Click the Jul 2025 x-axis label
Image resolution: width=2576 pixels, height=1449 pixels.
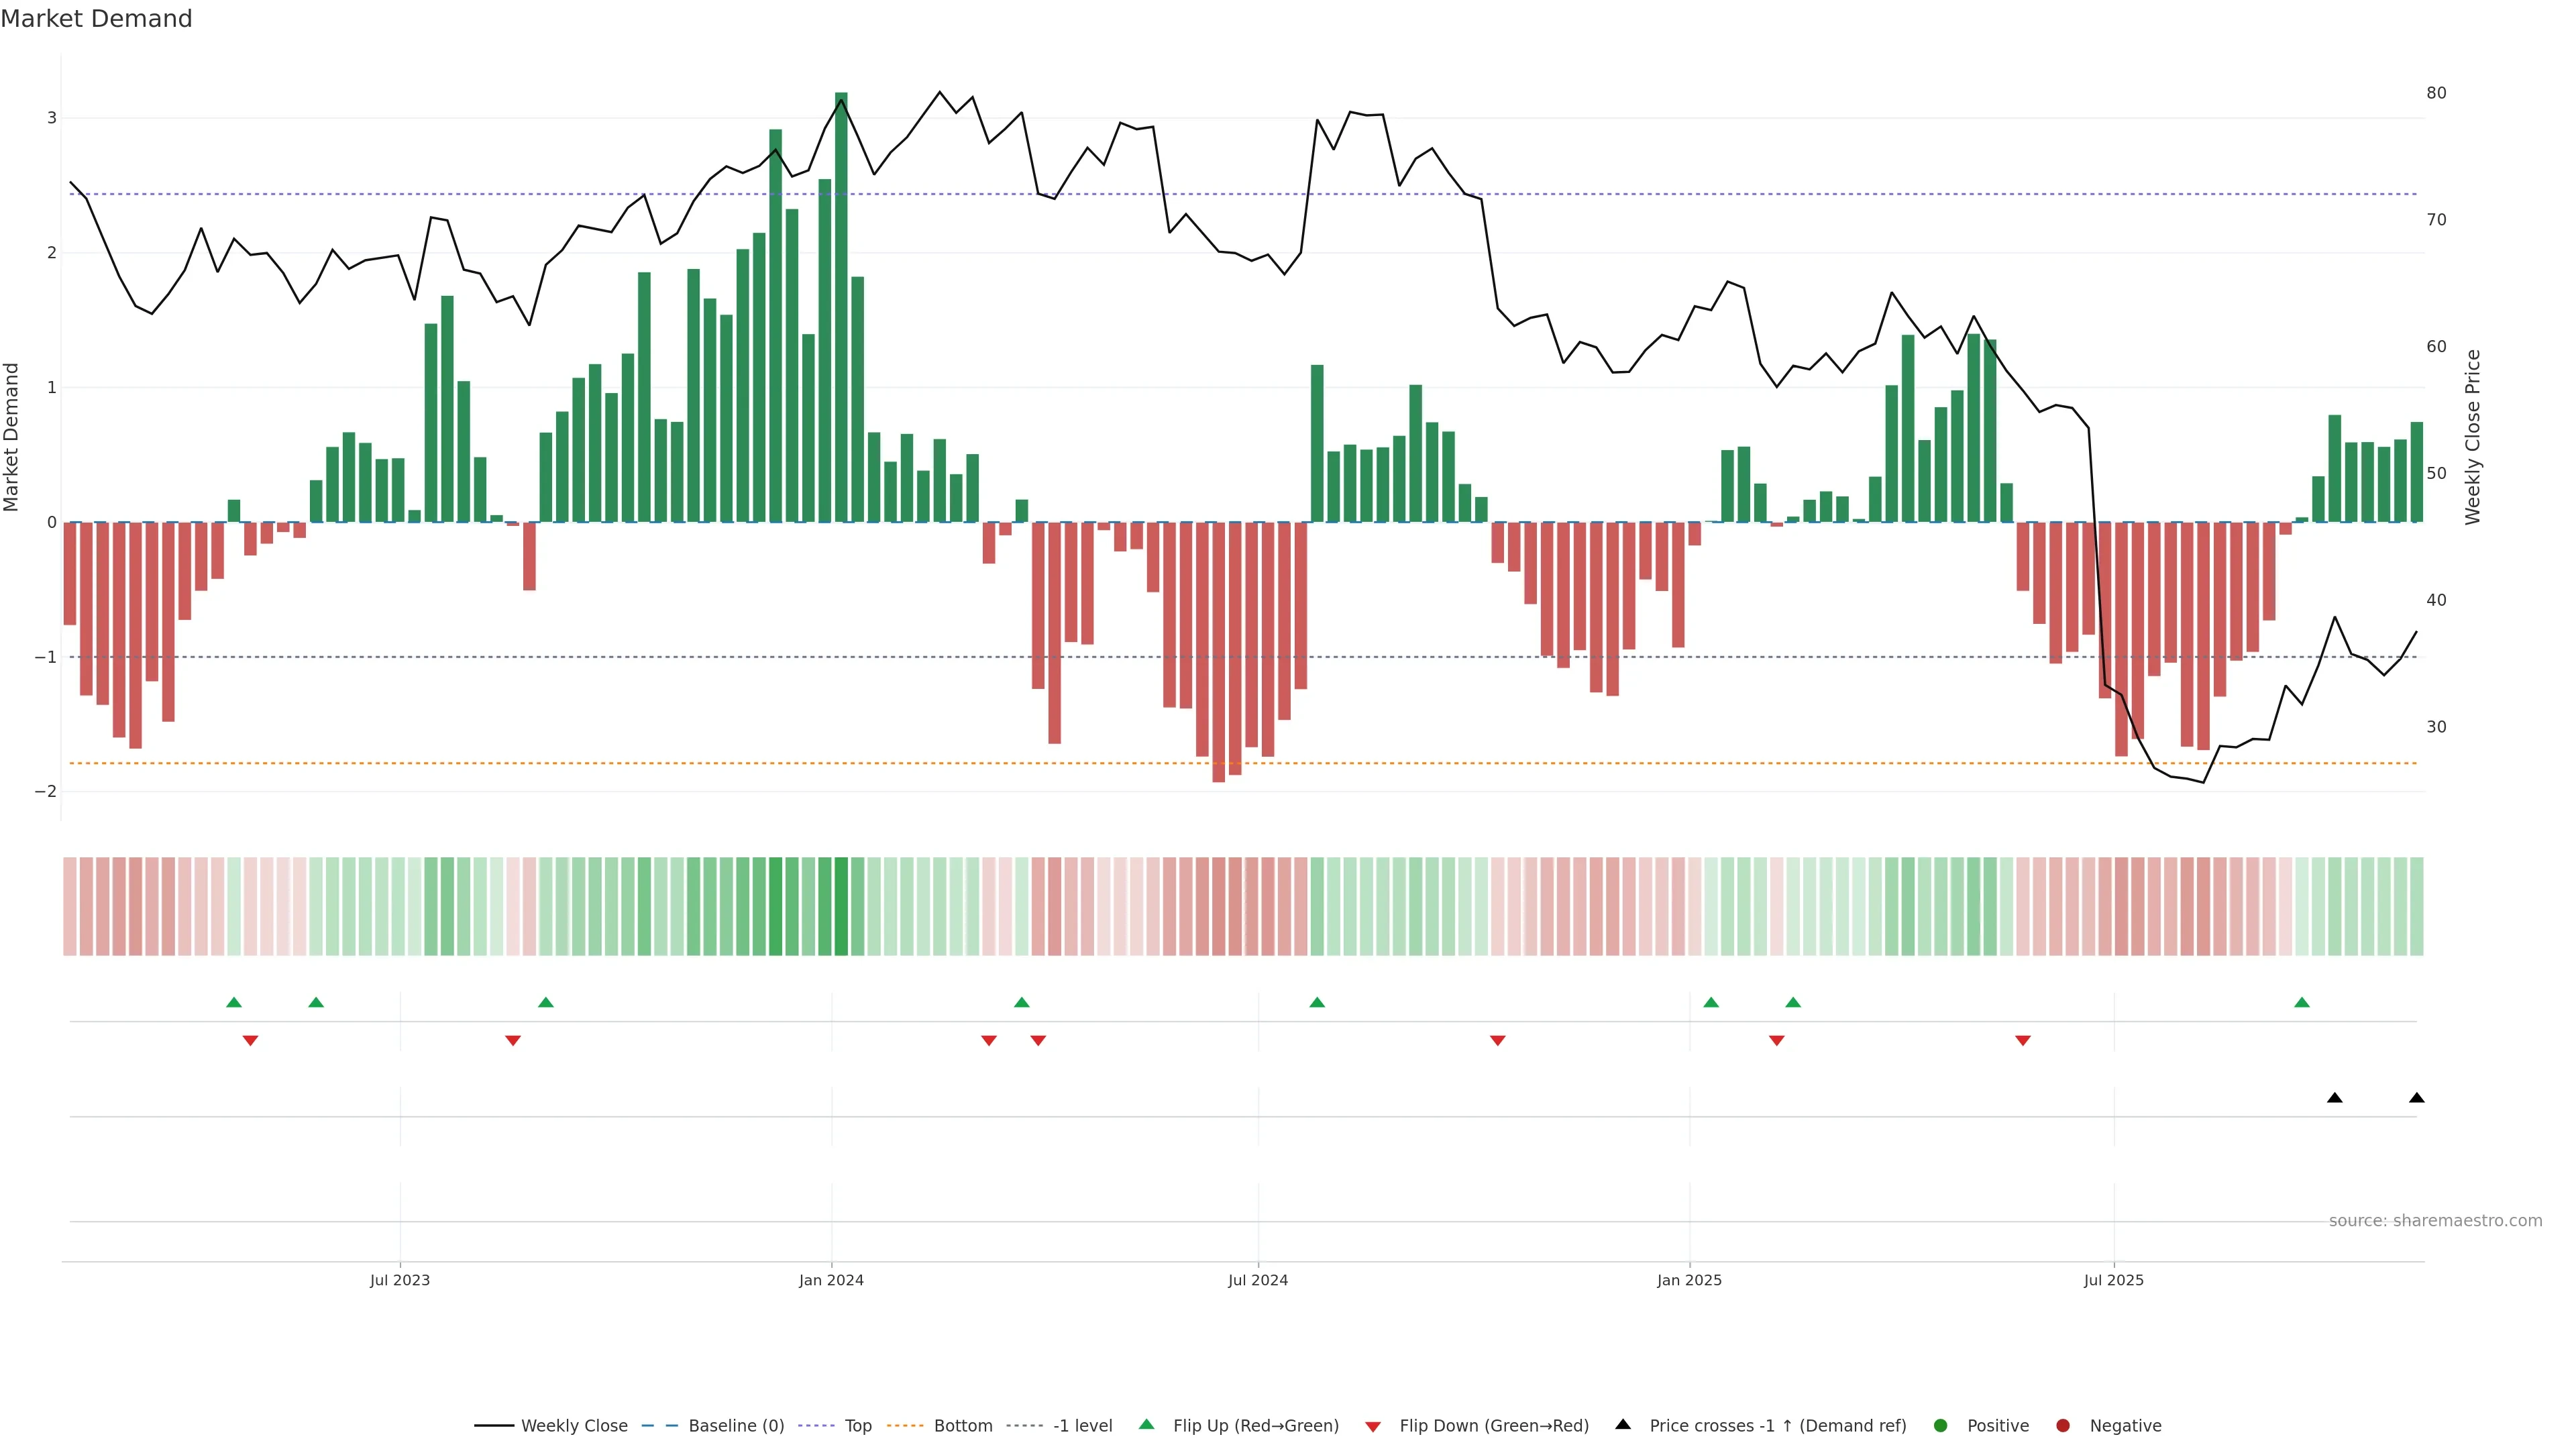click(2114, 1280)
